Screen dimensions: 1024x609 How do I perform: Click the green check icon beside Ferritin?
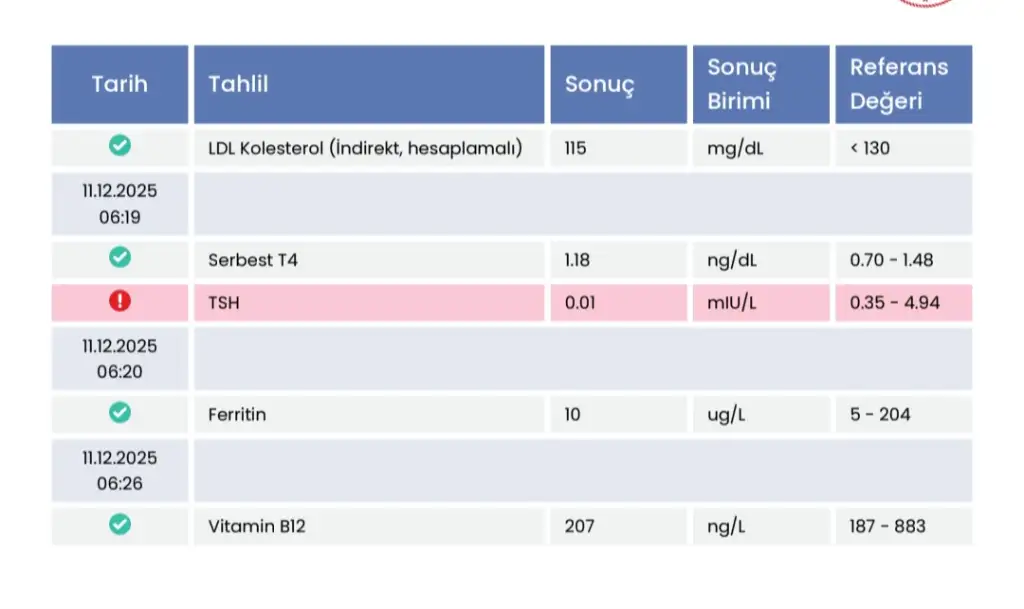119,412
